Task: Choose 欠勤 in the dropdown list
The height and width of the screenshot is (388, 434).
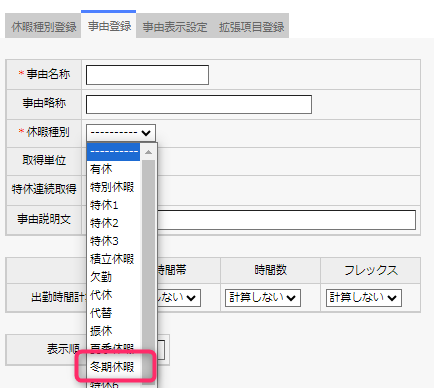Action: (113, 277)
